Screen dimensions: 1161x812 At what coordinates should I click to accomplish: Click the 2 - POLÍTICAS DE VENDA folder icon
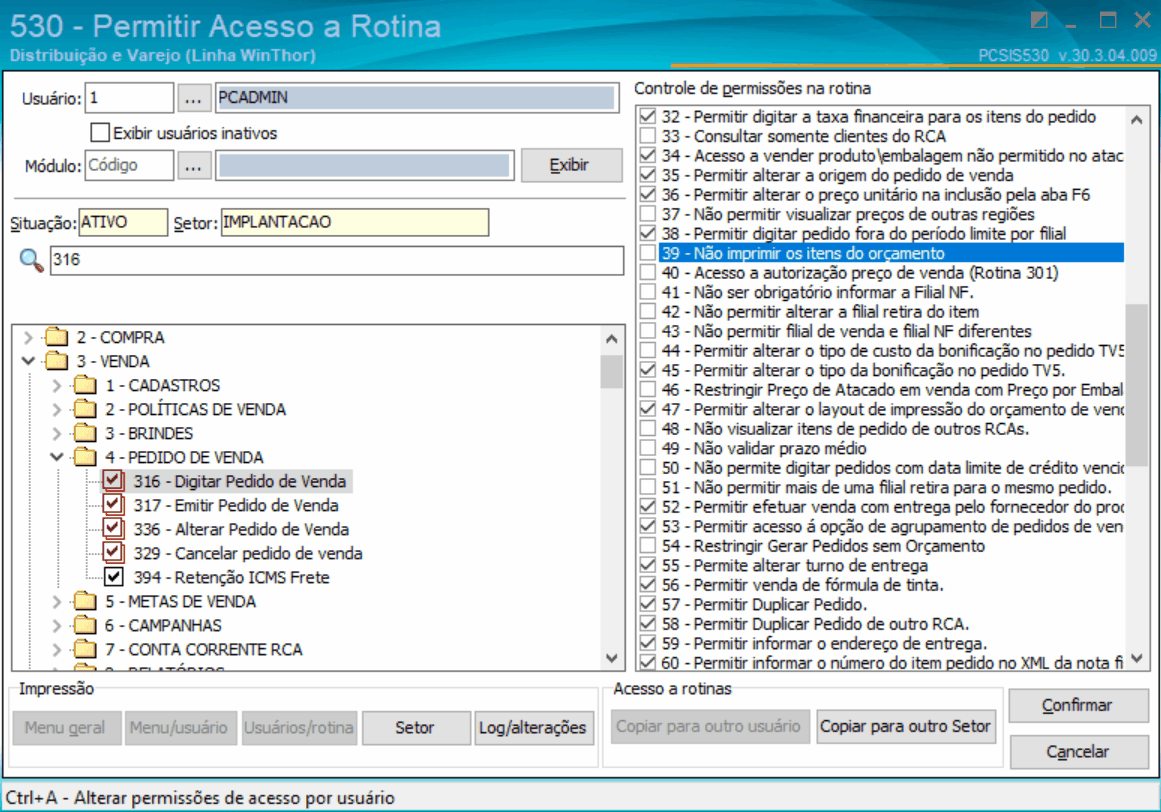85,409
